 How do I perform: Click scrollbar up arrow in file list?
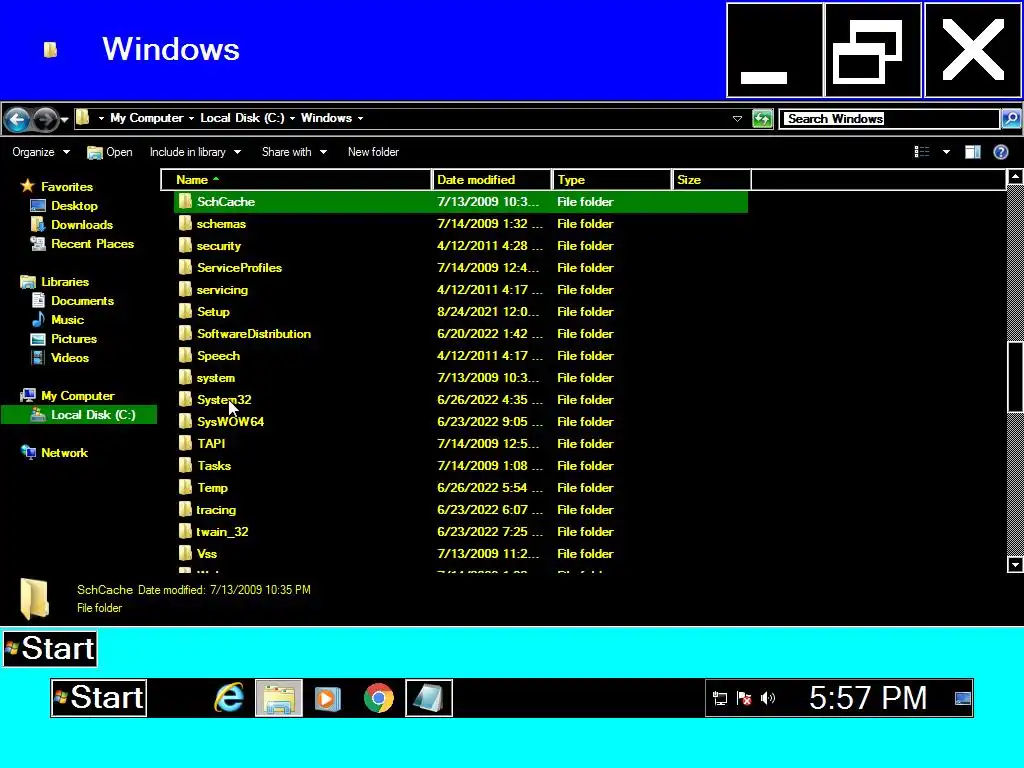1015,176
